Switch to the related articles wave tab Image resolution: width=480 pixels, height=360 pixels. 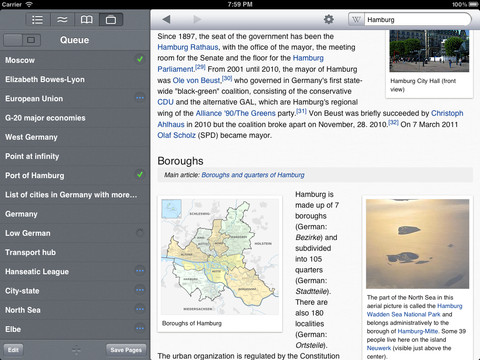(62, 20)
